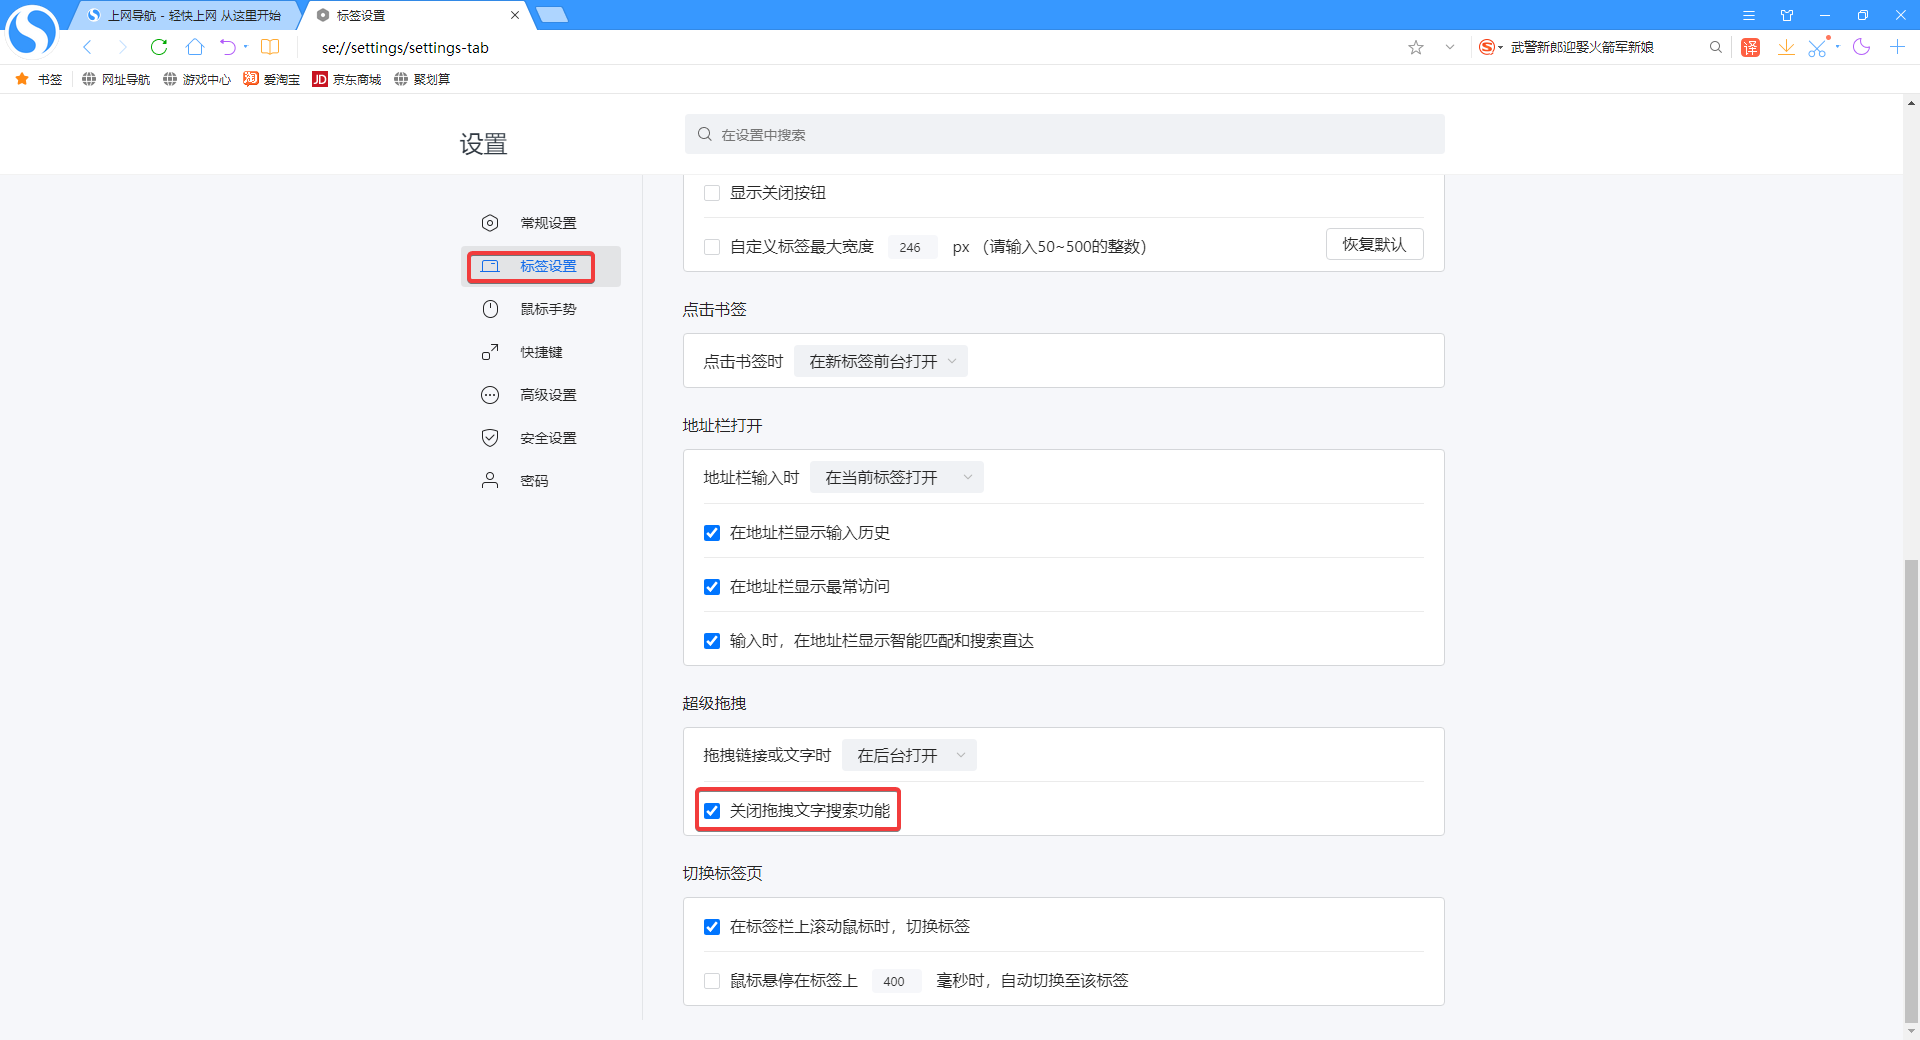Open 常规设置 in the settings sidebar
The image size is (1920, 1040).
point(540,223)
